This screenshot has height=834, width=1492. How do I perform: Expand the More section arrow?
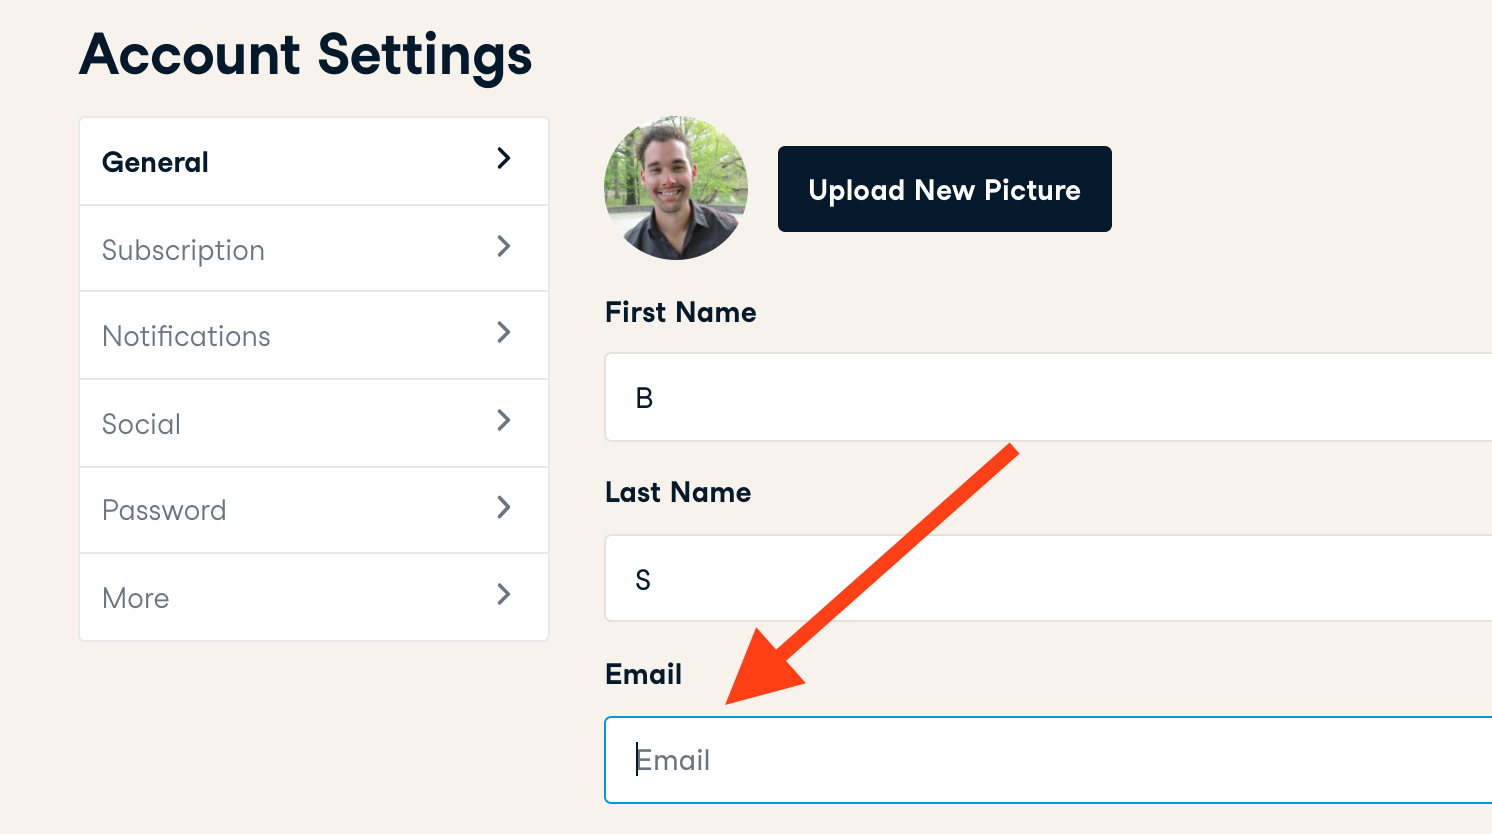[x=504, y=595]
